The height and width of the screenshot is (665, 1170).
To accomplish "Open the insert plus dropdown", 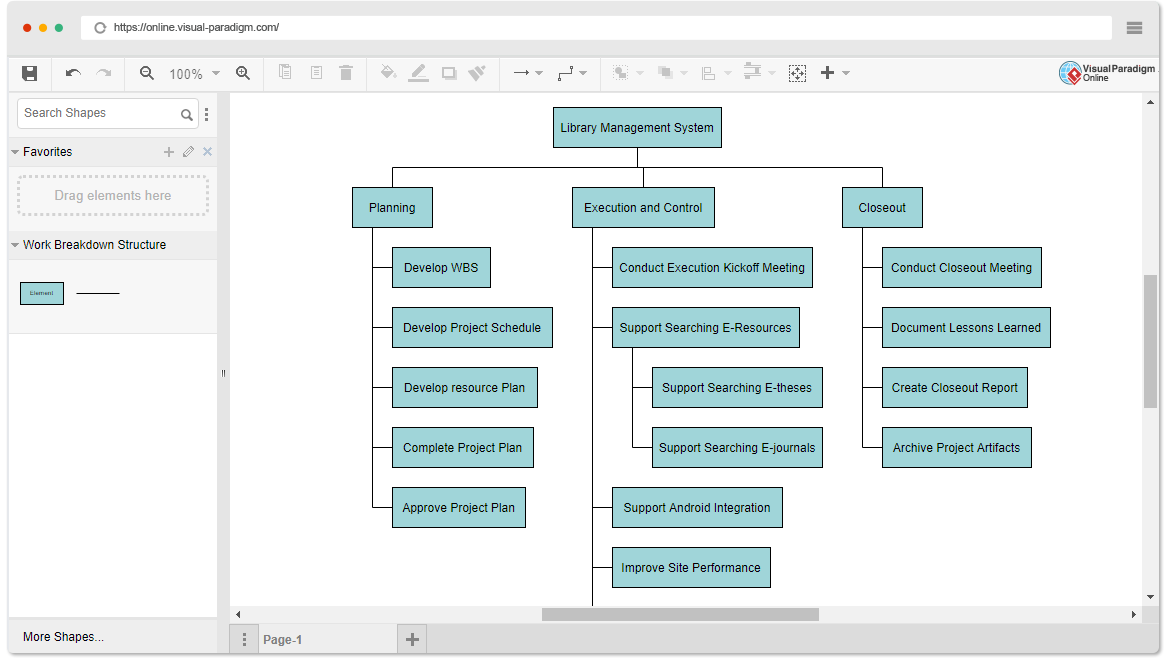I will coord(835,73).
